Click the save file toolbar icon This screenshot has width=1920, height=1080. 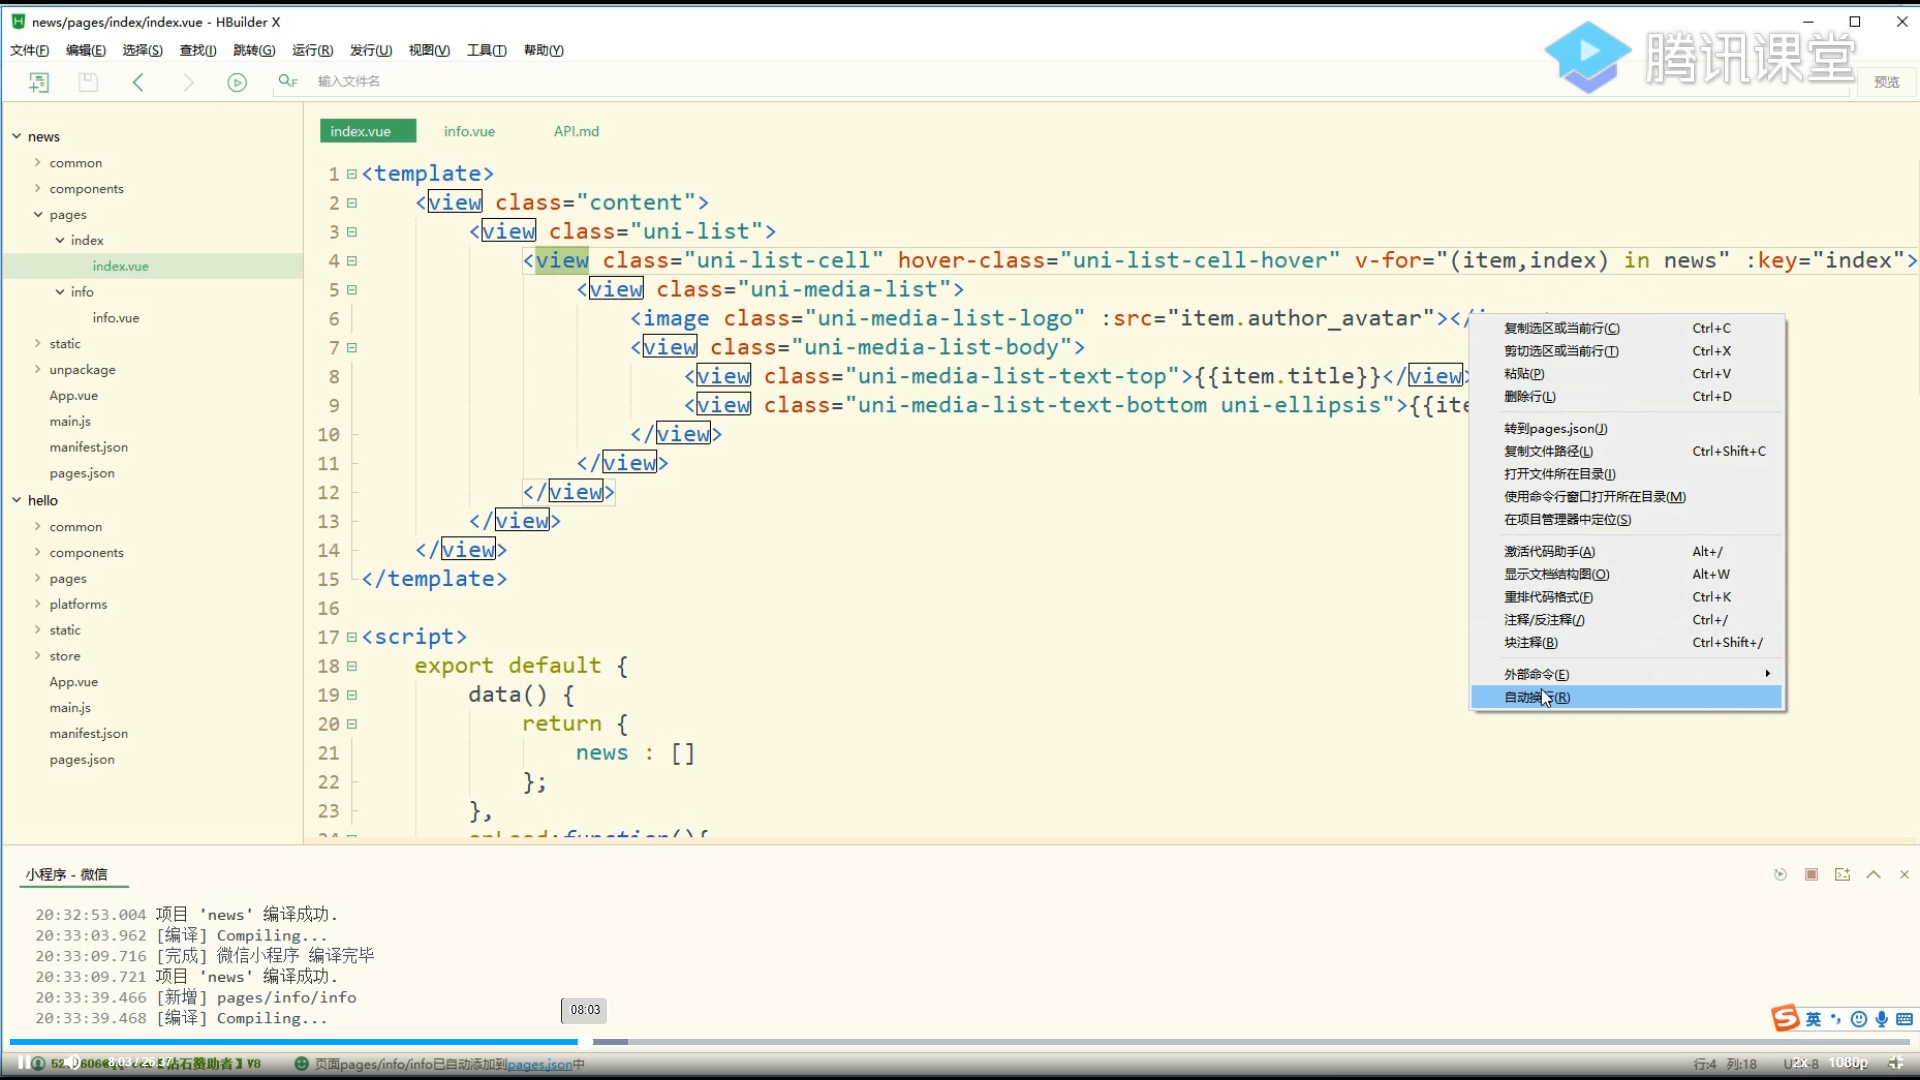tap(88, 82)
